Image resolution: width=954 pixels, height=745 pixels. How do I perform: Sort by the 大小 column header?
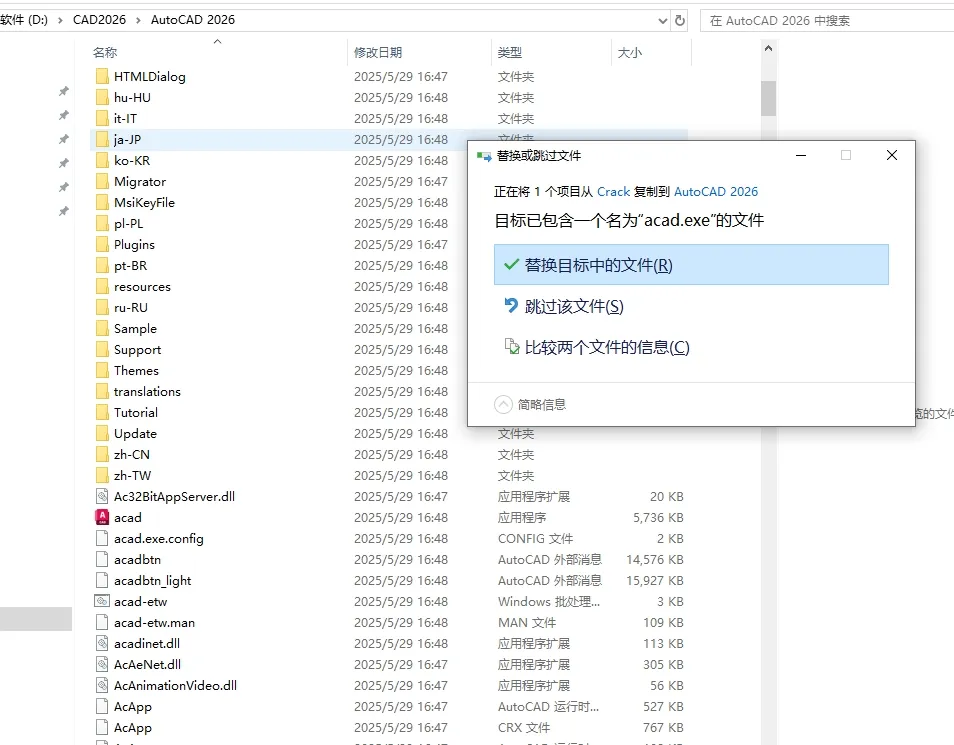(x=629, y=52)
